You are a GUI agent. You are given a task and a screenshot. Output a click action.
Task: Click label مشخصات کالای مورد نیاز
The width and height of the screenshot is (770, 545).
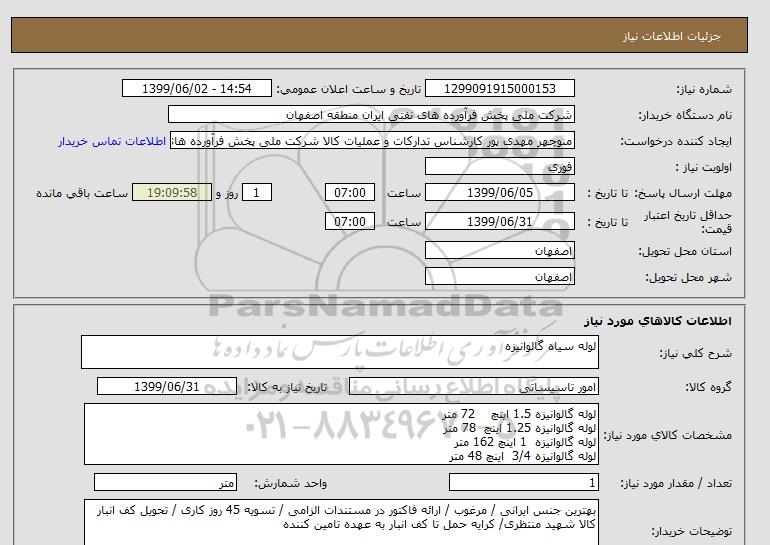(x=667, y=435)
